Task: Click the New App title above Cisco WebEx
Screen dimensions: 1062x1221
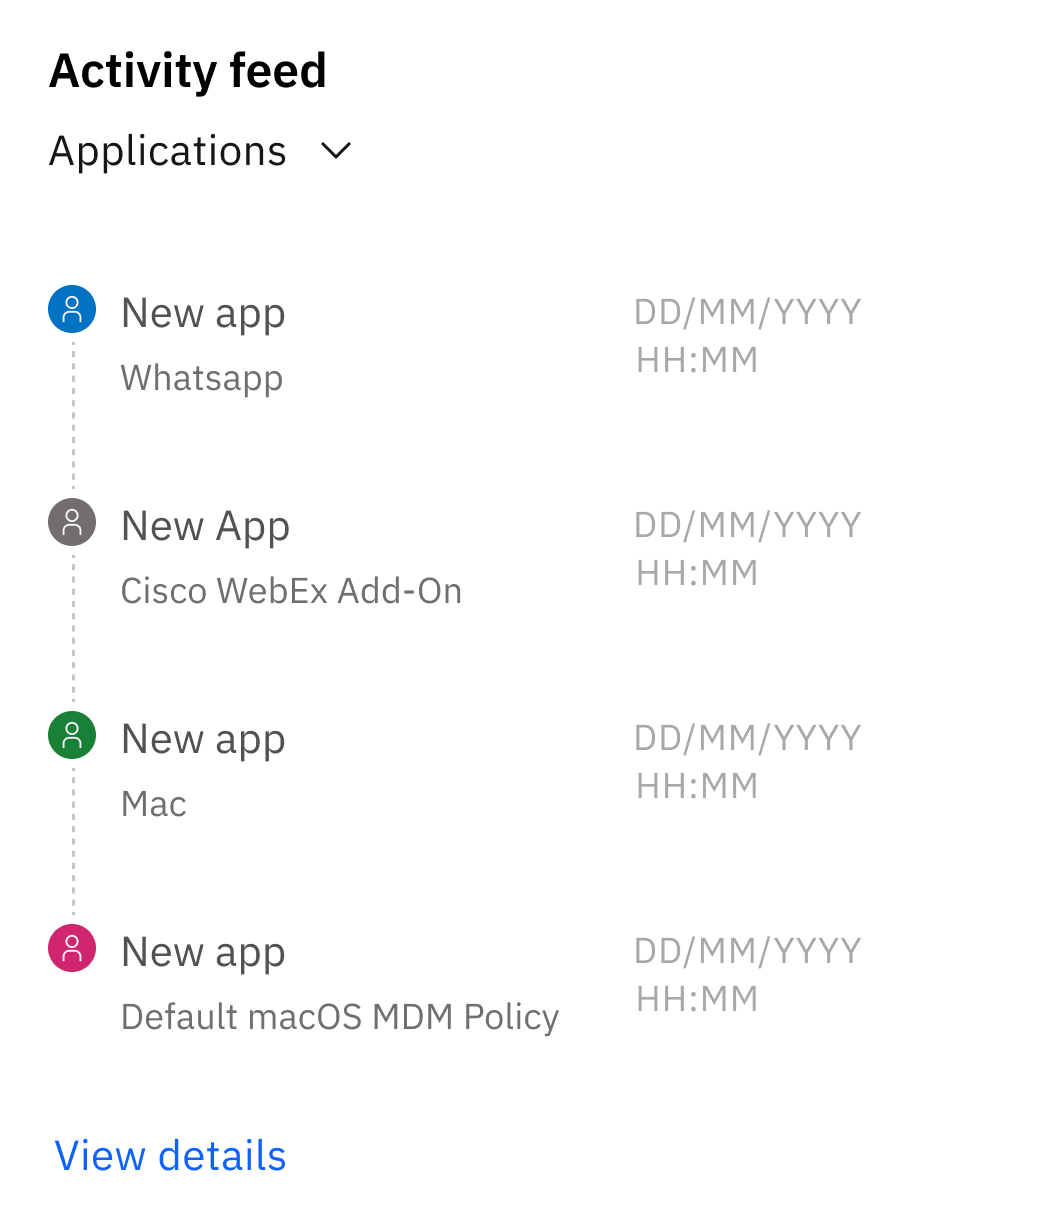Action: point(205,526)
